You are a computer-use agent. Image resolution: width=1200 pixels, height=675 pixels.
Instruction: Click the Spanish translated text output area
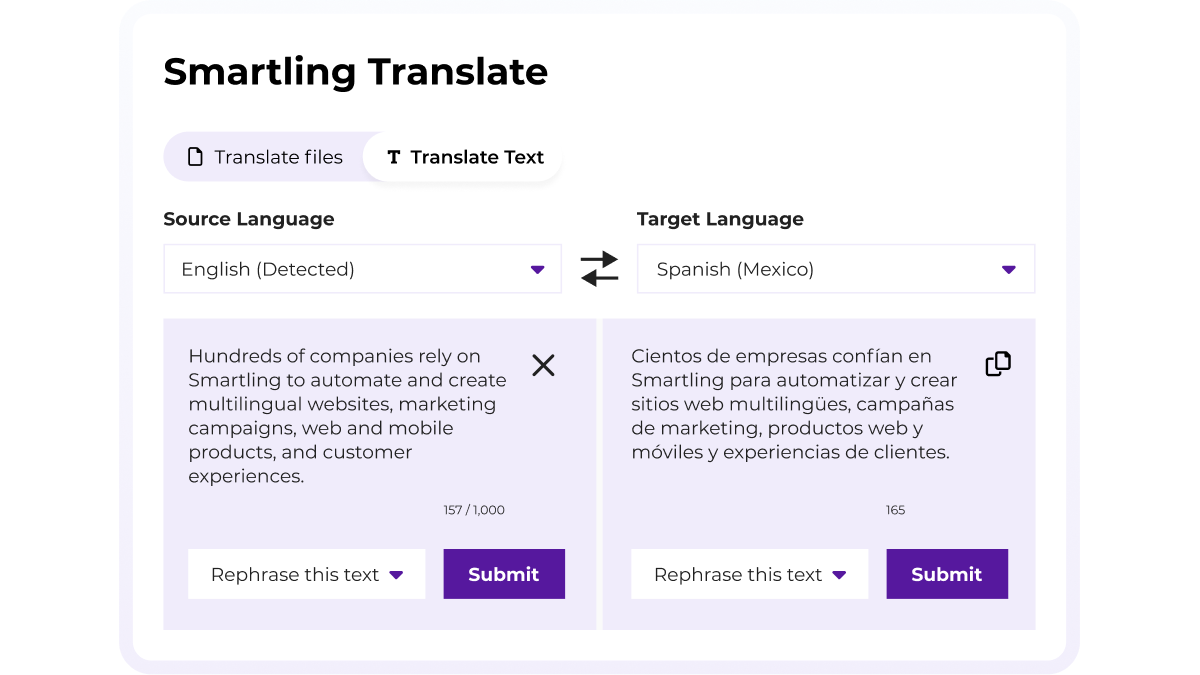pos(794,404)
